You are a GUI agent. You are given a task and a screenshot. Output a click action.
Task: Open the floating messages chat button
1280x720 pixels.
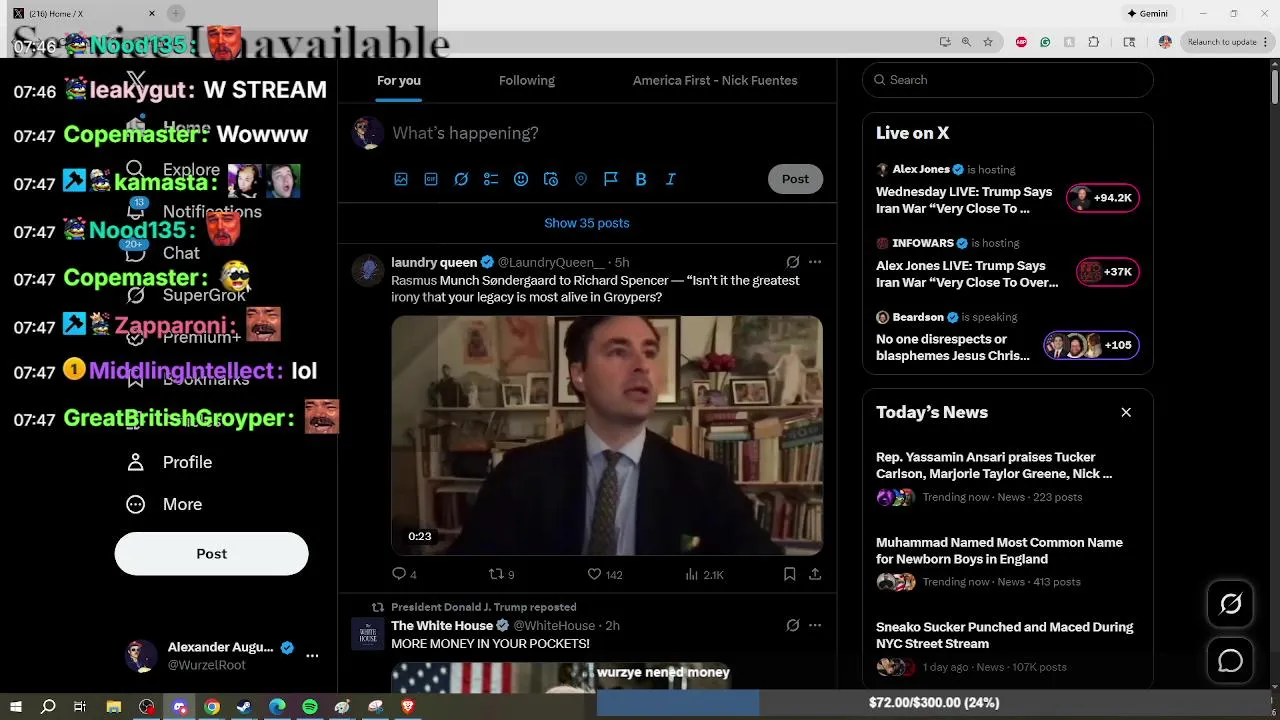[x=1231, y=661]
